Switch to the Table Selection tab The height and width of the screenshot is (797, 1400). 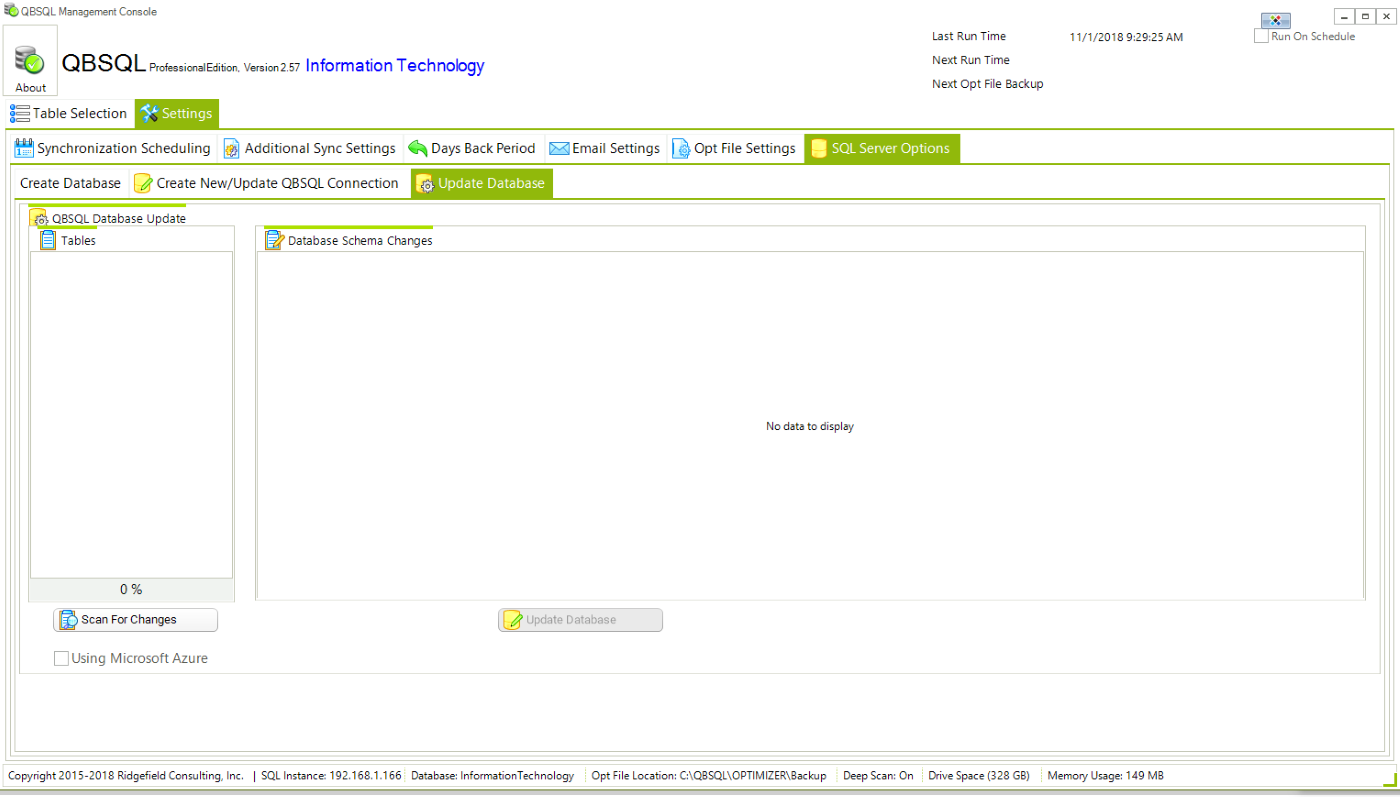pos(69,114)
